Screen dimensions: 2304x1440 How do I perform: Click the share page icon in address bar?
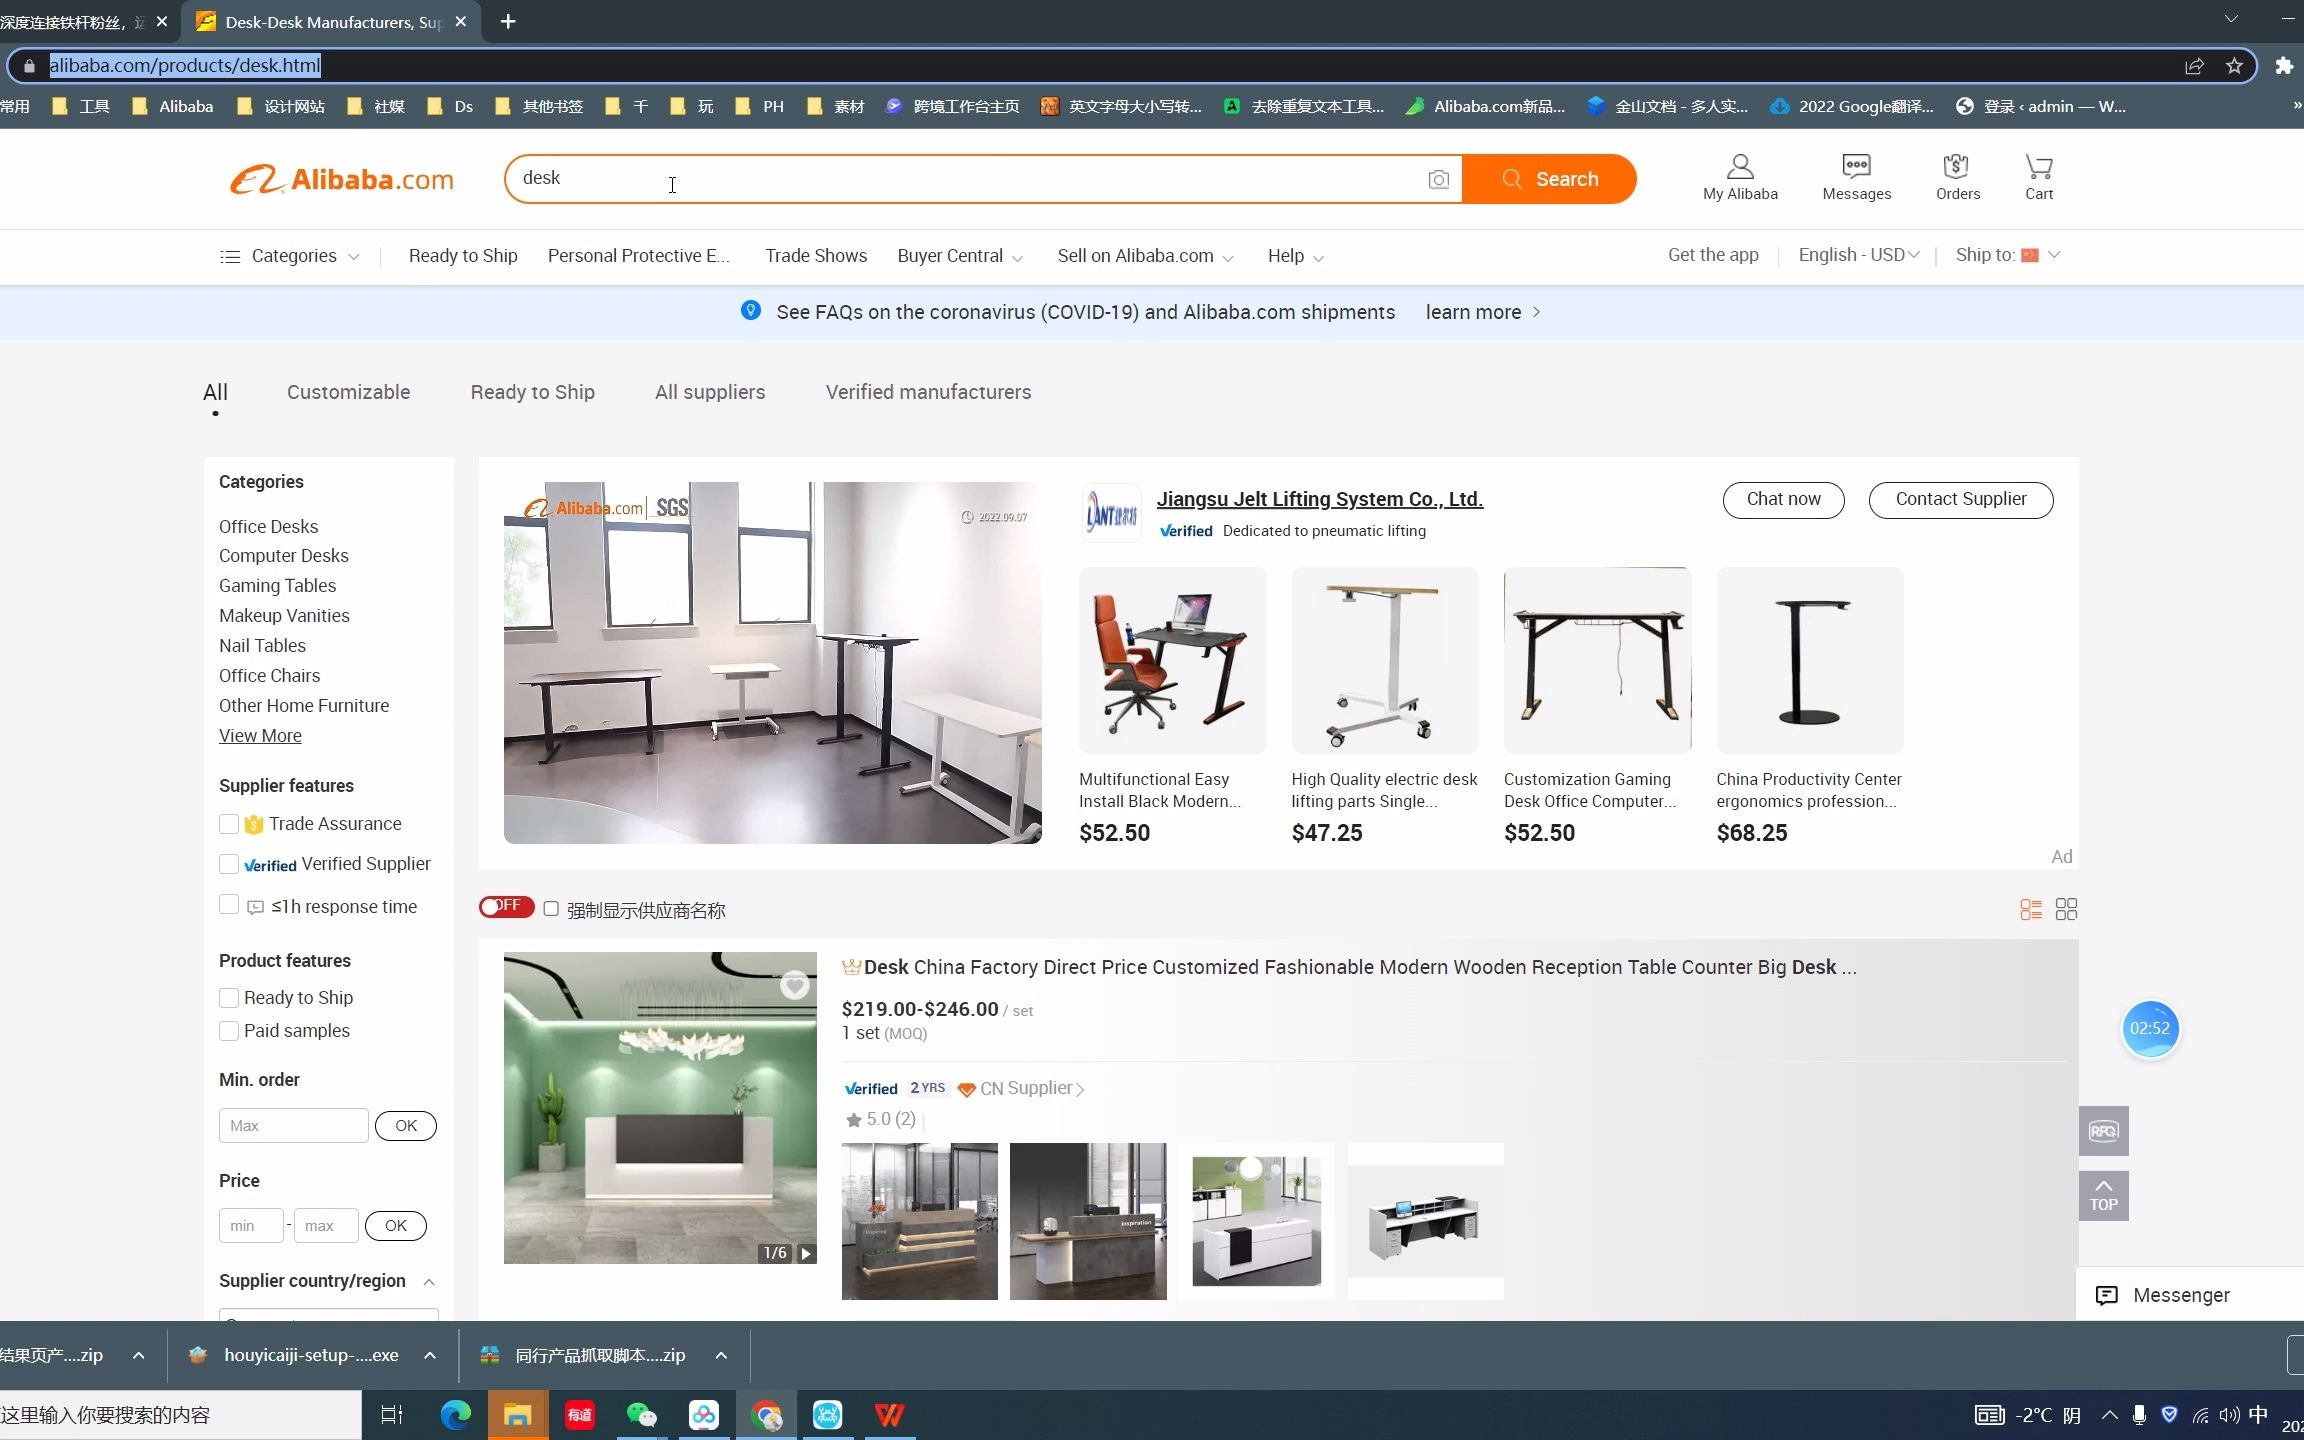pos(2194,66)
